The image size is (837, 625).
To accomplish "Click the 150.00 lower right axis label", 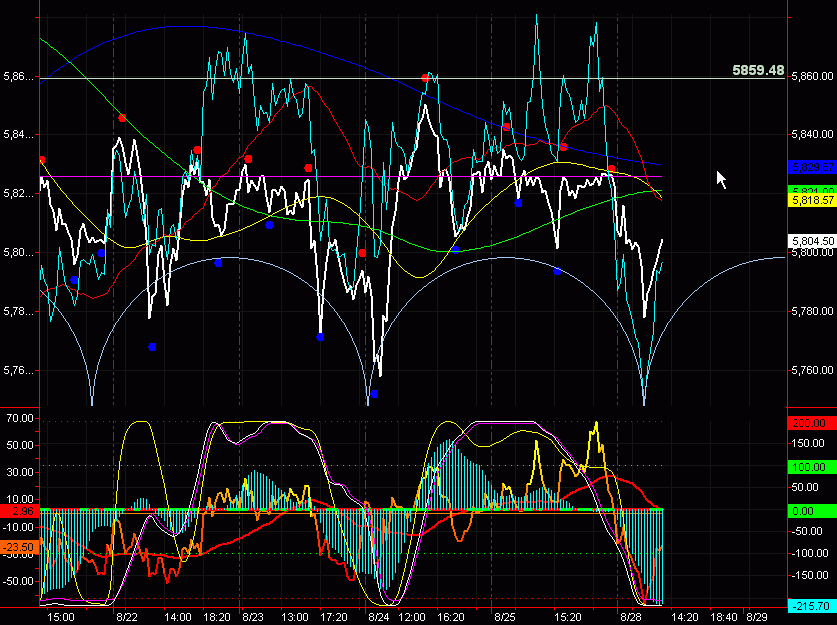I will click(x=809, y=444).
